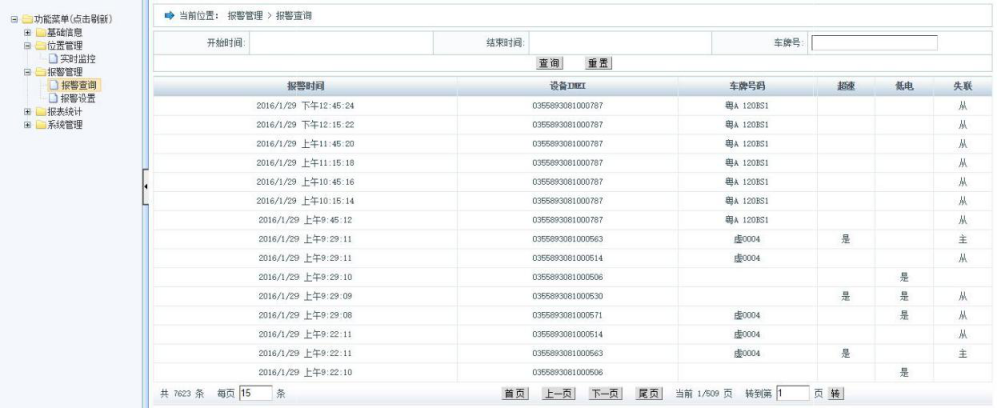This screenshot has height=408, width=997.
Task: Click the 系统管理 folder icon
Action: click(x=39, y=124)
